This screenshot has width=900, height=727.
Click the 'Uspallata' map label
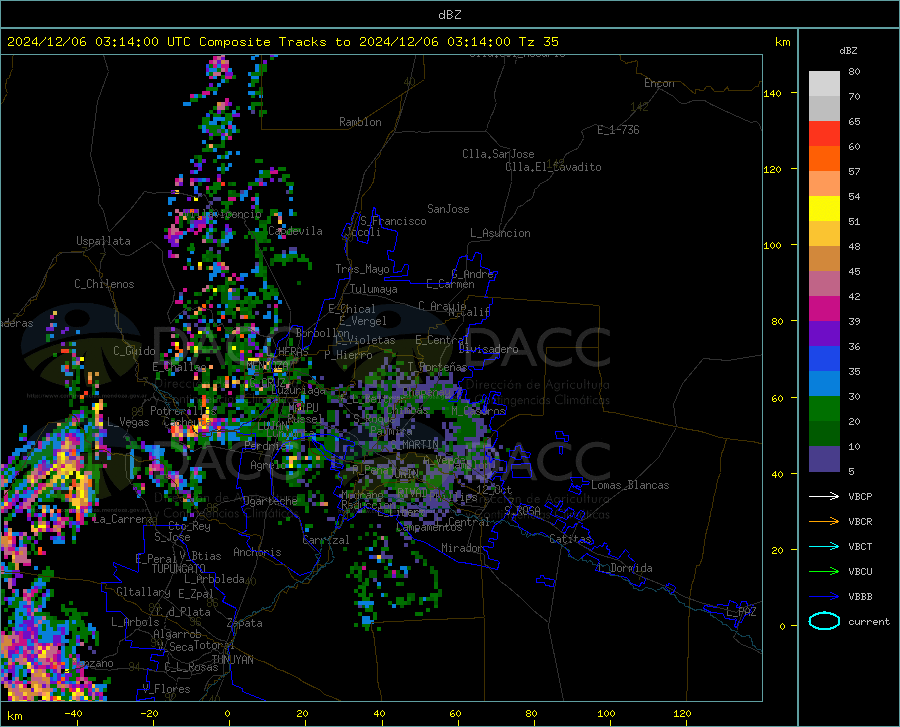[103, 241]
